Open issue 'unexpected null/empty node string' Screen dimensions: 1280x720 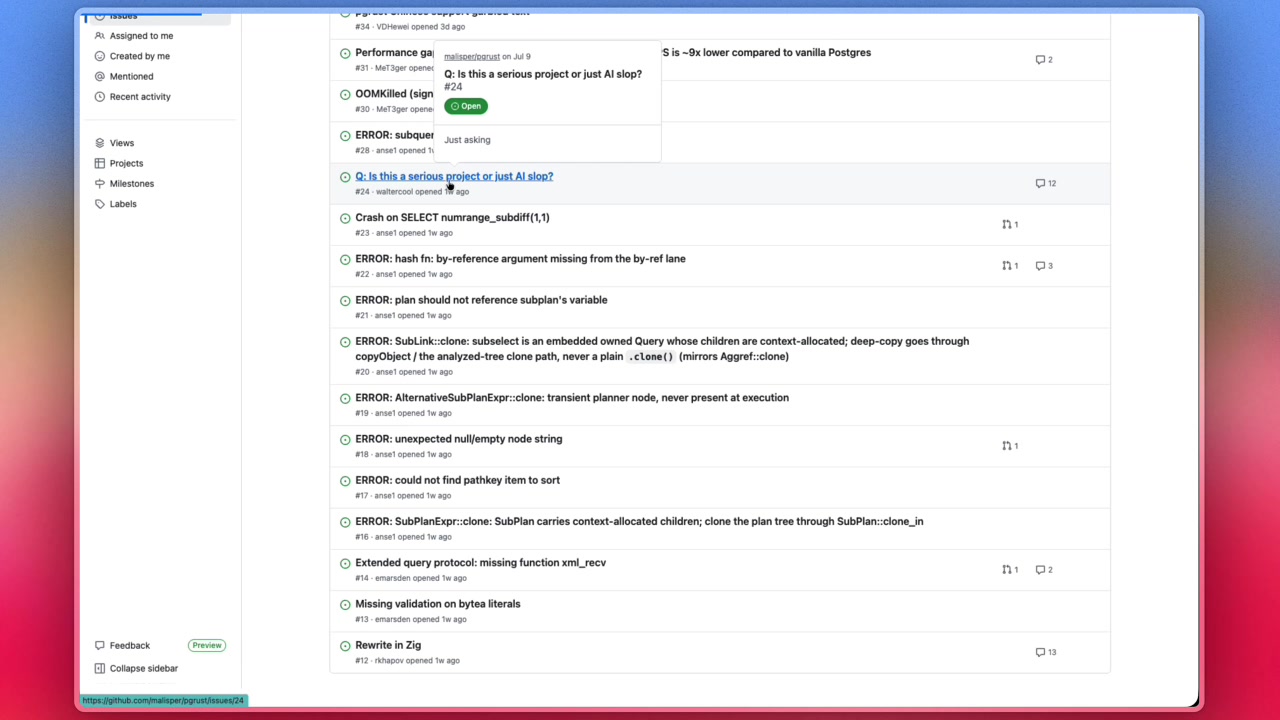click(x=459, y=439)
